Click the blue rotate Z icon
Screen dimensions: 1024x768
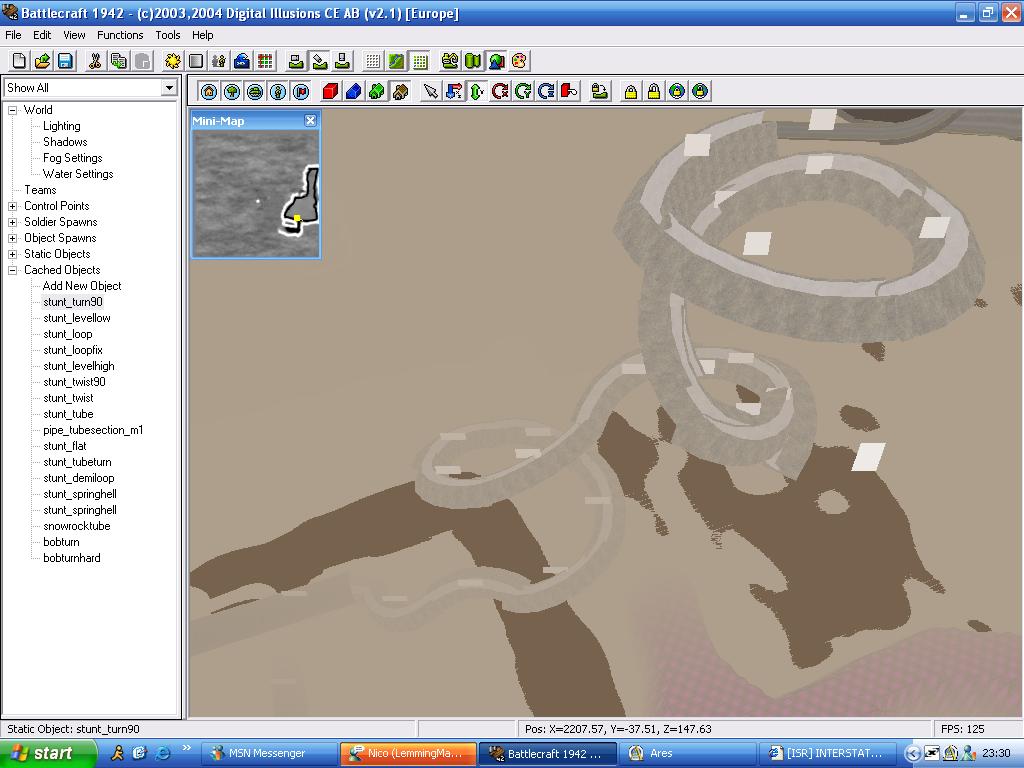[547, 91]
